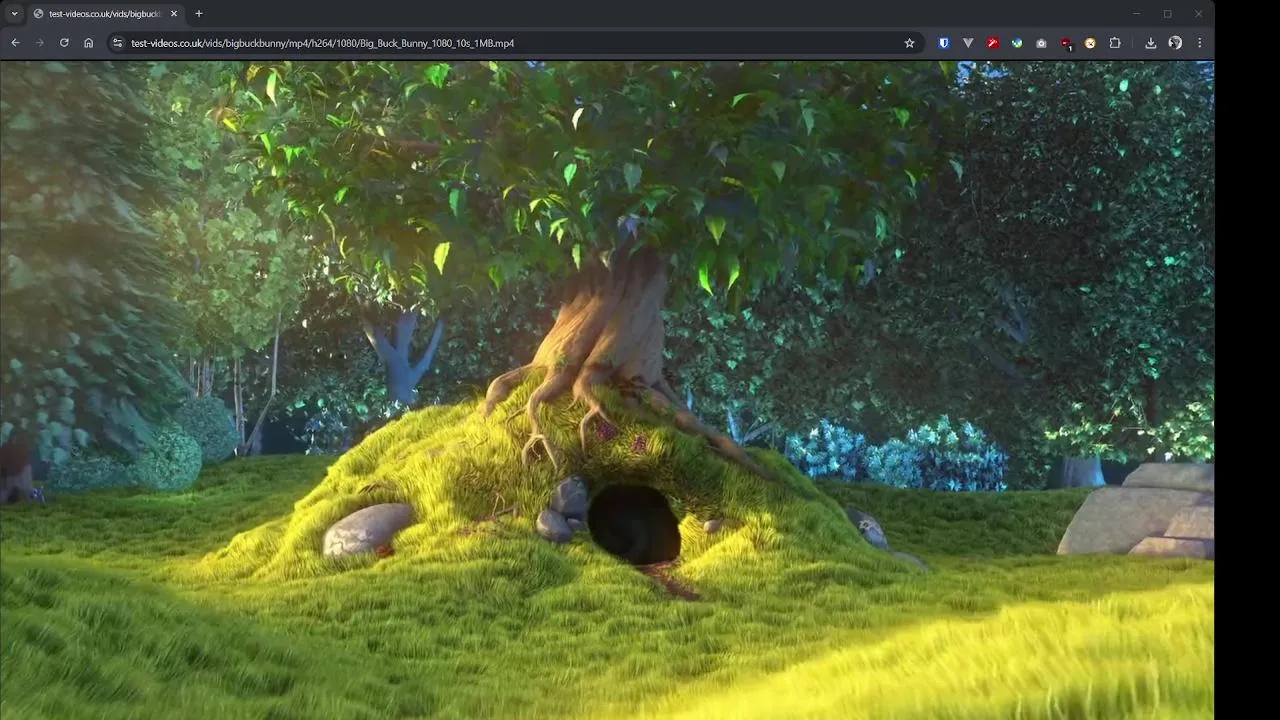1280x720 pixels.
Task: Minimize the browser window
Action: click(1136, 14)
